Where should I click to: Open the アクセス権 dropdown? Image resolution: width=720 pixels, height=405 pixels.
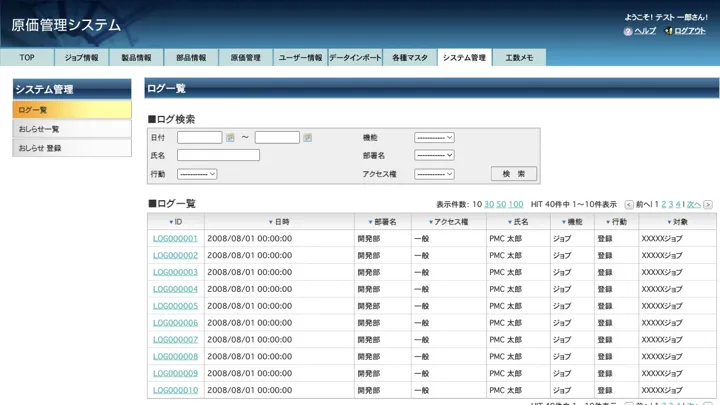(434, 174)
